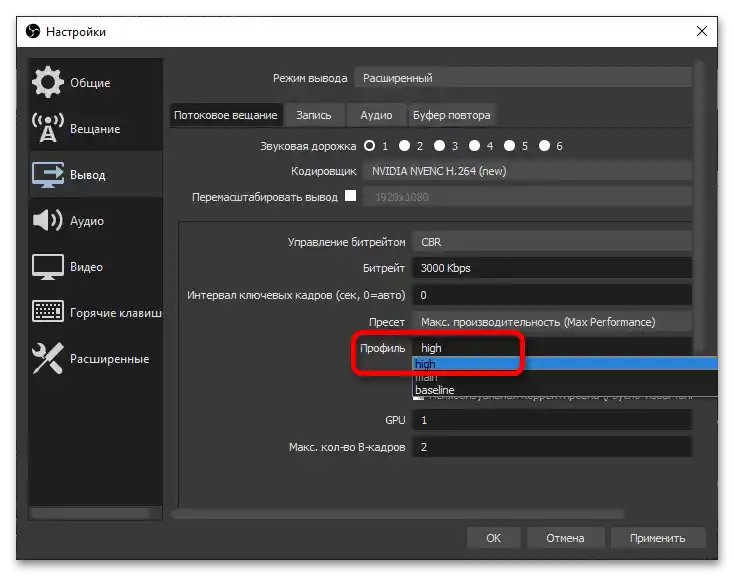Select audio track 3 radio button

439,146
